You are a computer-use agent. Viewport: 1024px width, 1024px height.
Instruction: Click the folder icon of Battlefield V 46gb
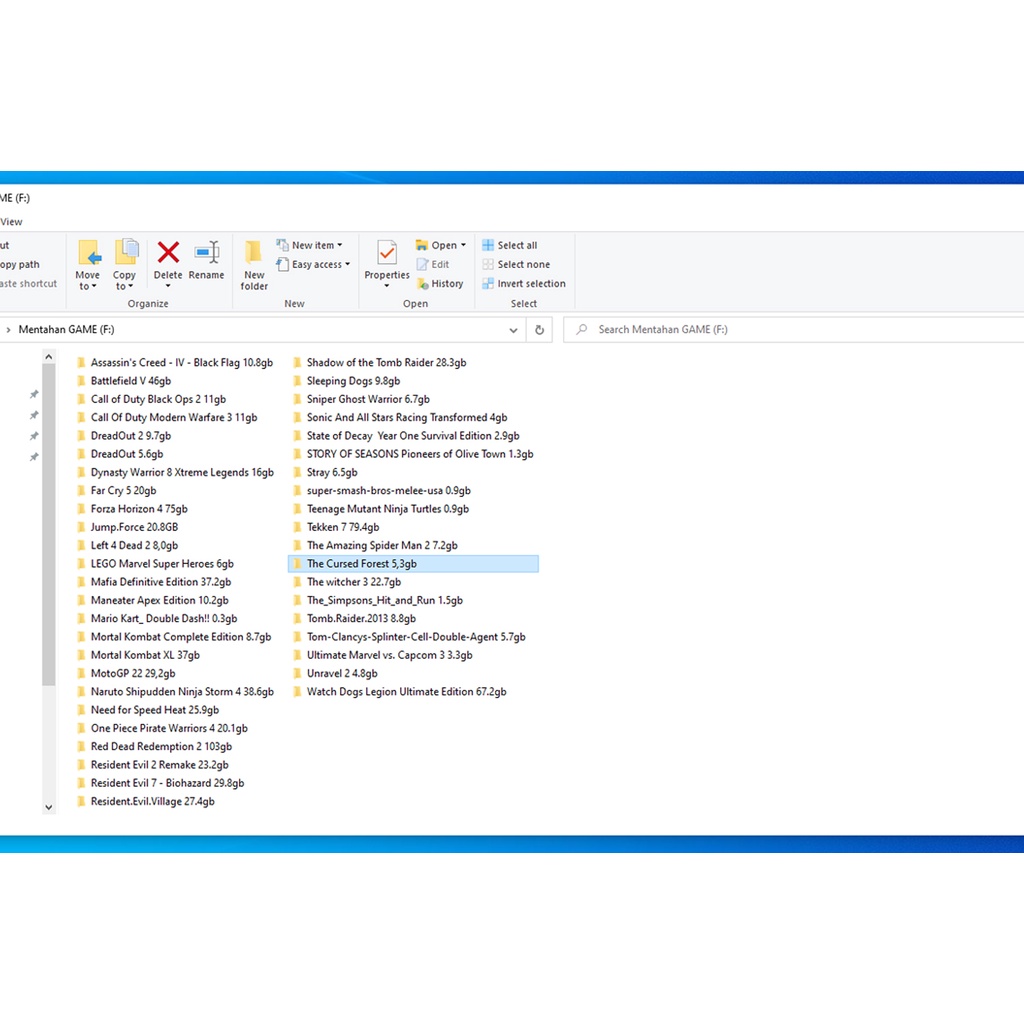[81, 381]
